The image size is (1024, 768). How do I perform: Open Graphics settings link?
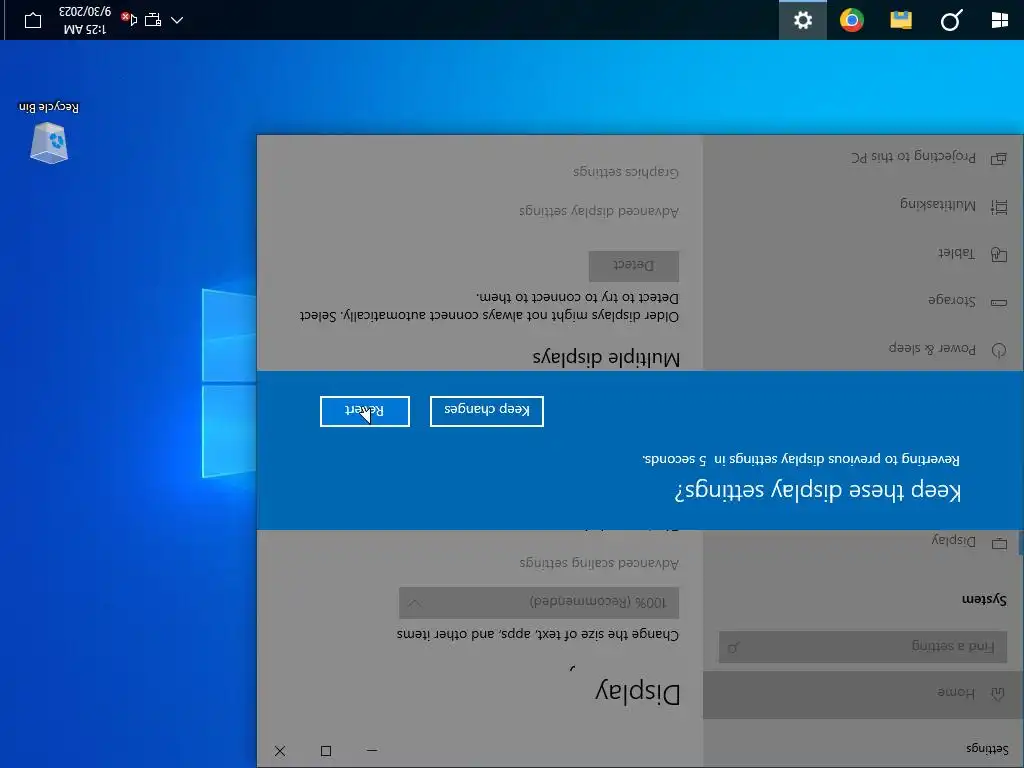pos(626,172)
